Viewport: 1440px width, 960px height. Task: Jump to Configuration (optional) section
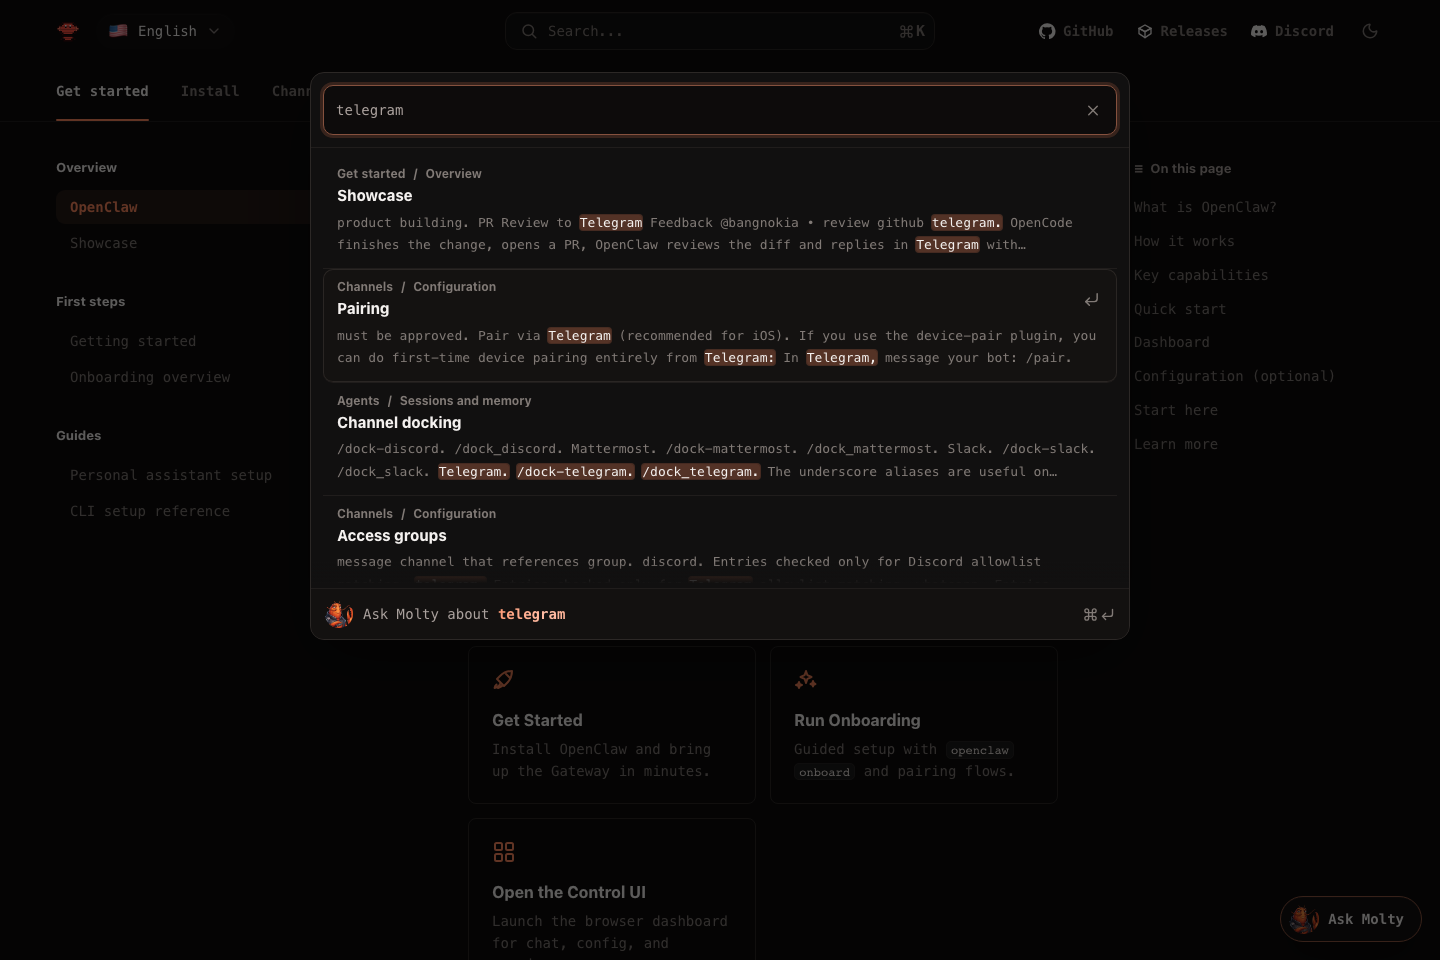coord(1234,376)
